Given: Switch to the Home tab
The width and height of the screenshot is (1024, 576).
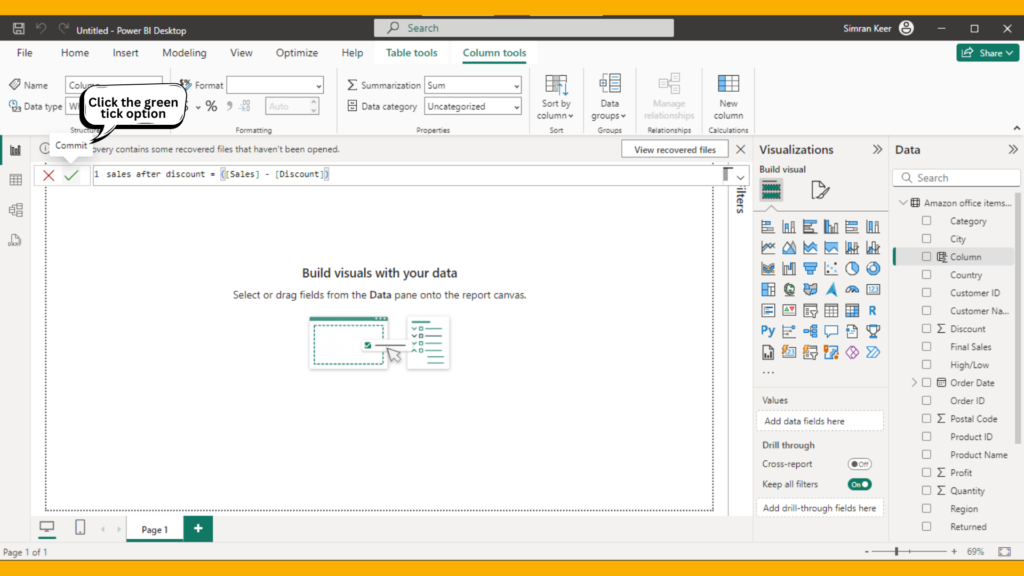Looking at the screenshot, I should pos(75,53).
